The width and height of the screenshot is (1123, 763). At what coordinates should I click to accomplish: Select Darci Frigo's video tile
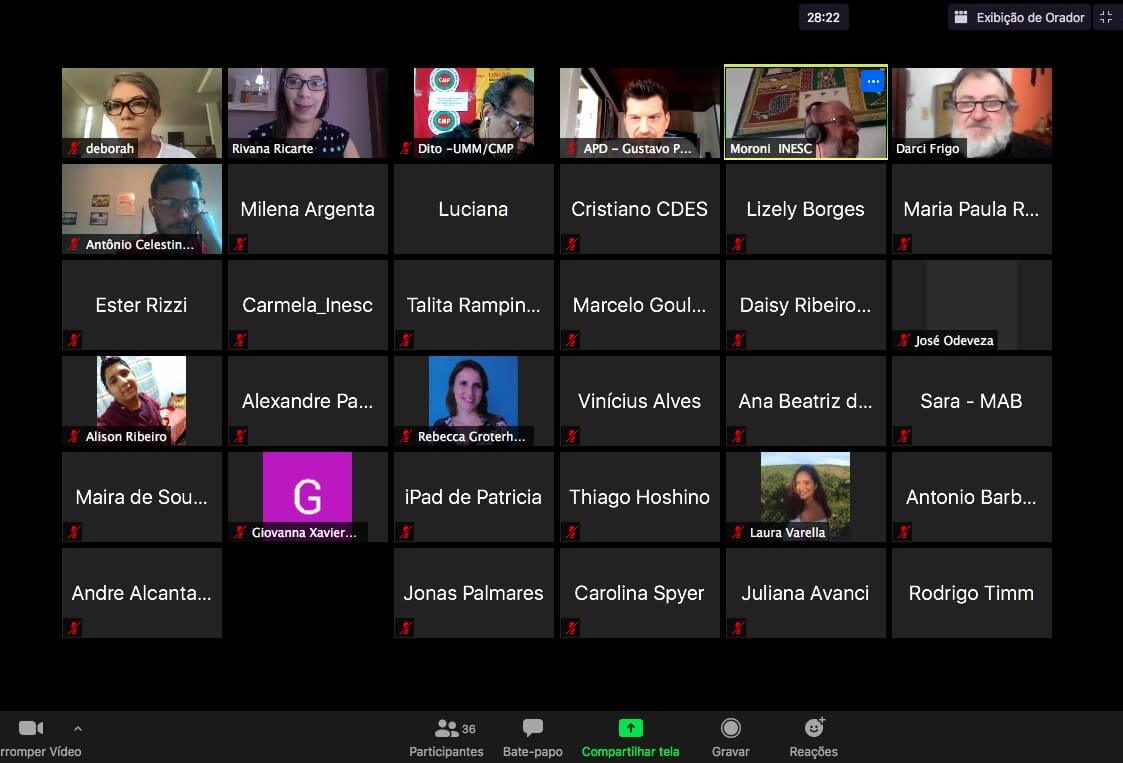click(x=971, y=112)
